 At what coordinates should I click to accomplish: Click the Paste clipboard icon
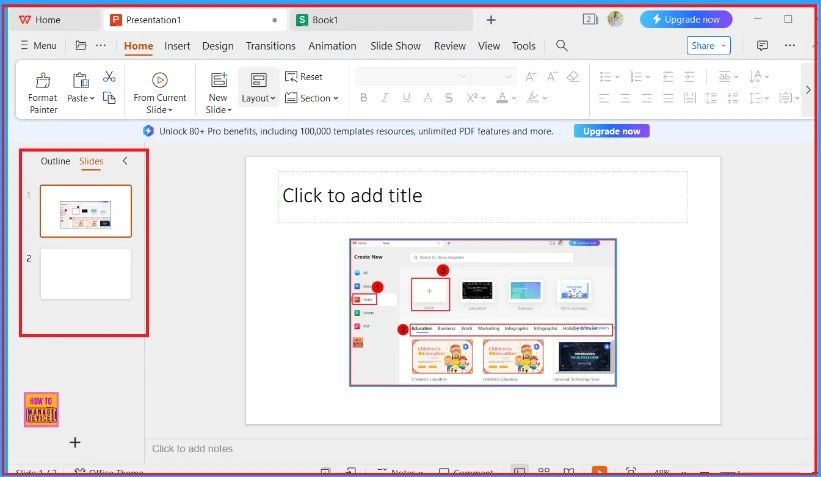tap(81, 81)
